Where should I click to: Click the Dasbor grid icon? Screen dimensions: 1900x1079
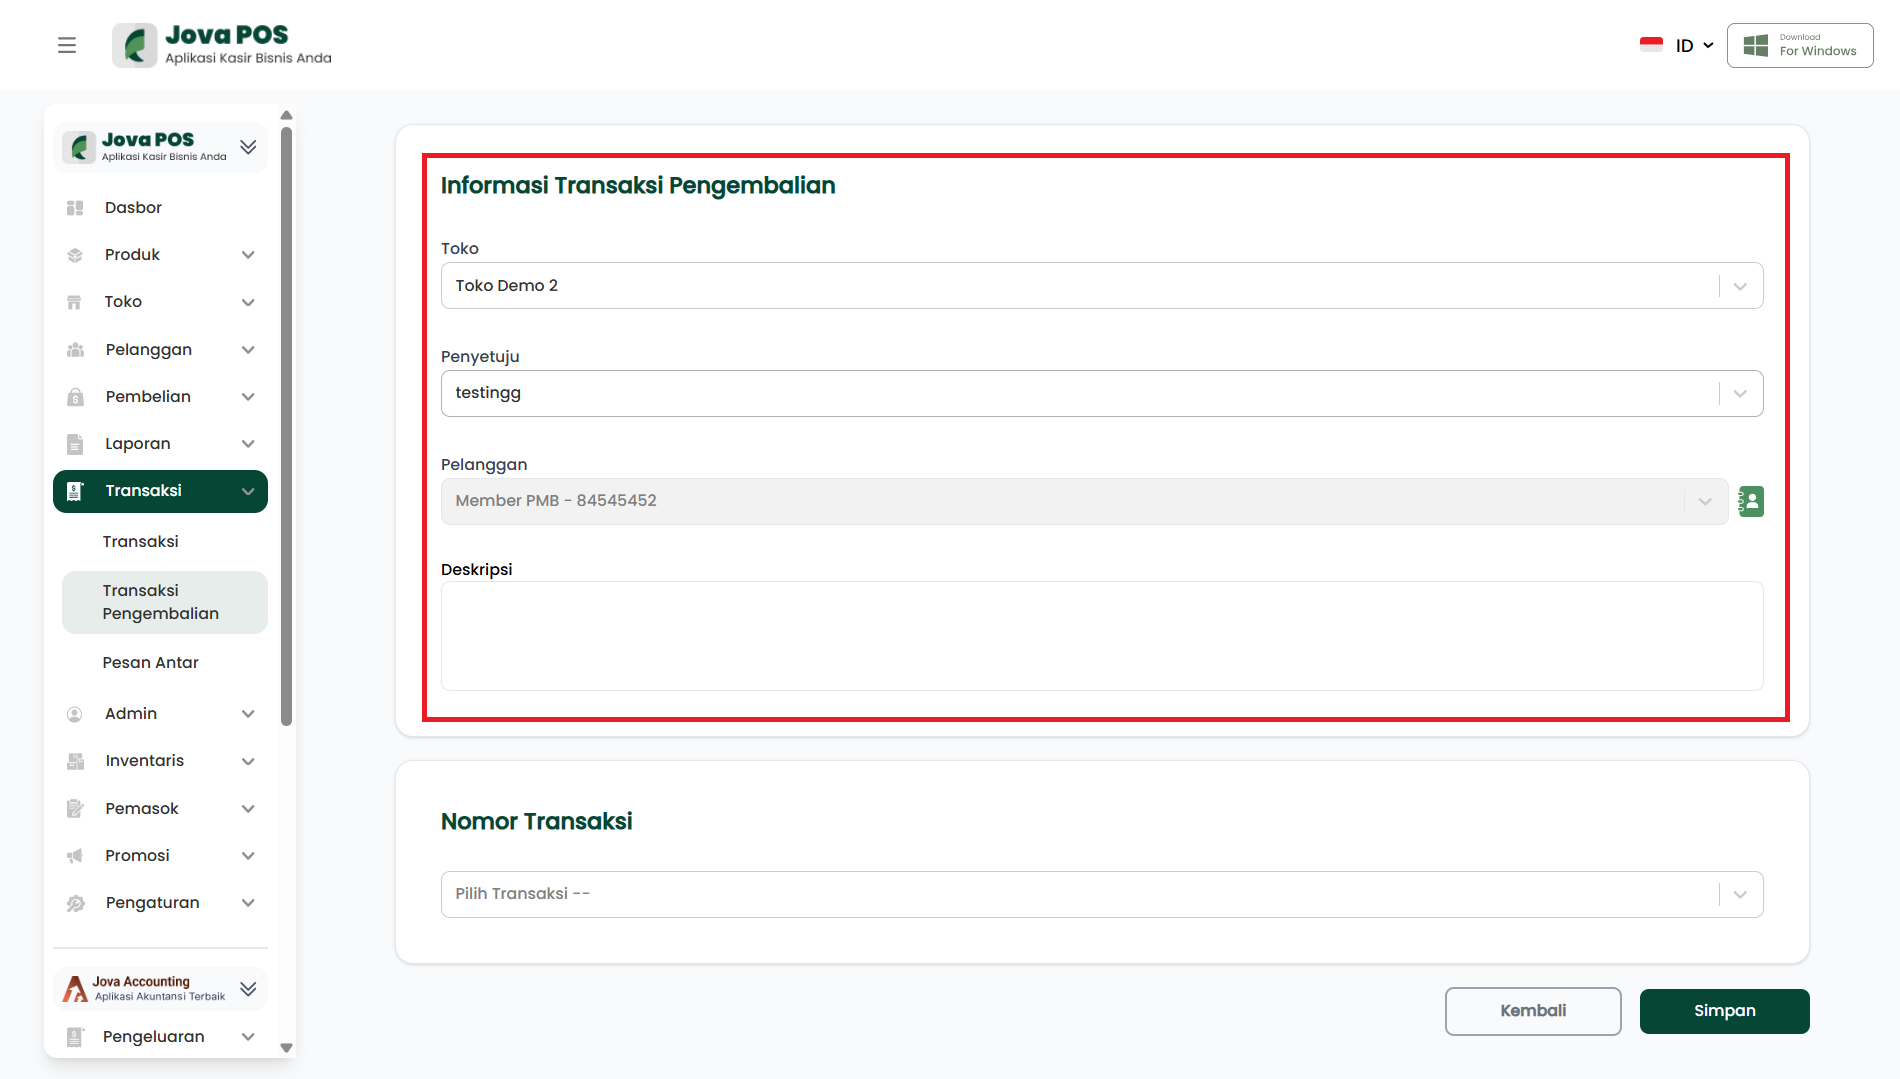pyautogui.click(x=75, y=208)
